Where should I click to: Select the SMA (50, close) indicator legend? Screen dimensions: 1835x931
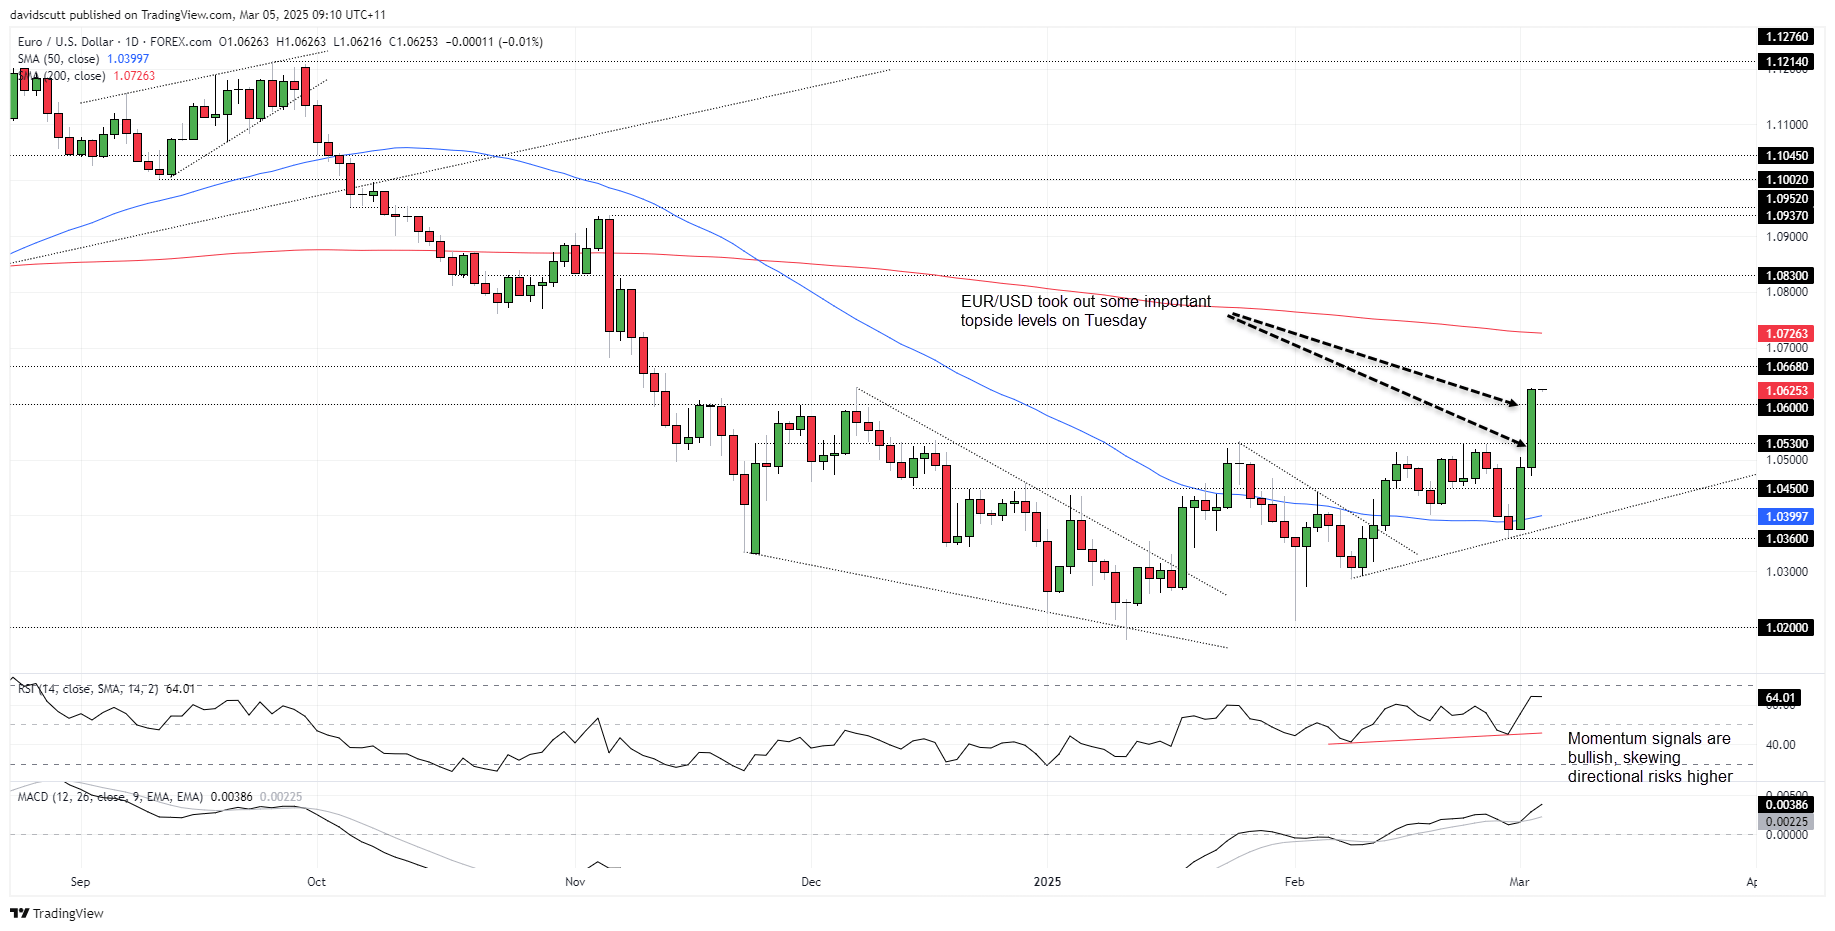(x=83, y=59)
